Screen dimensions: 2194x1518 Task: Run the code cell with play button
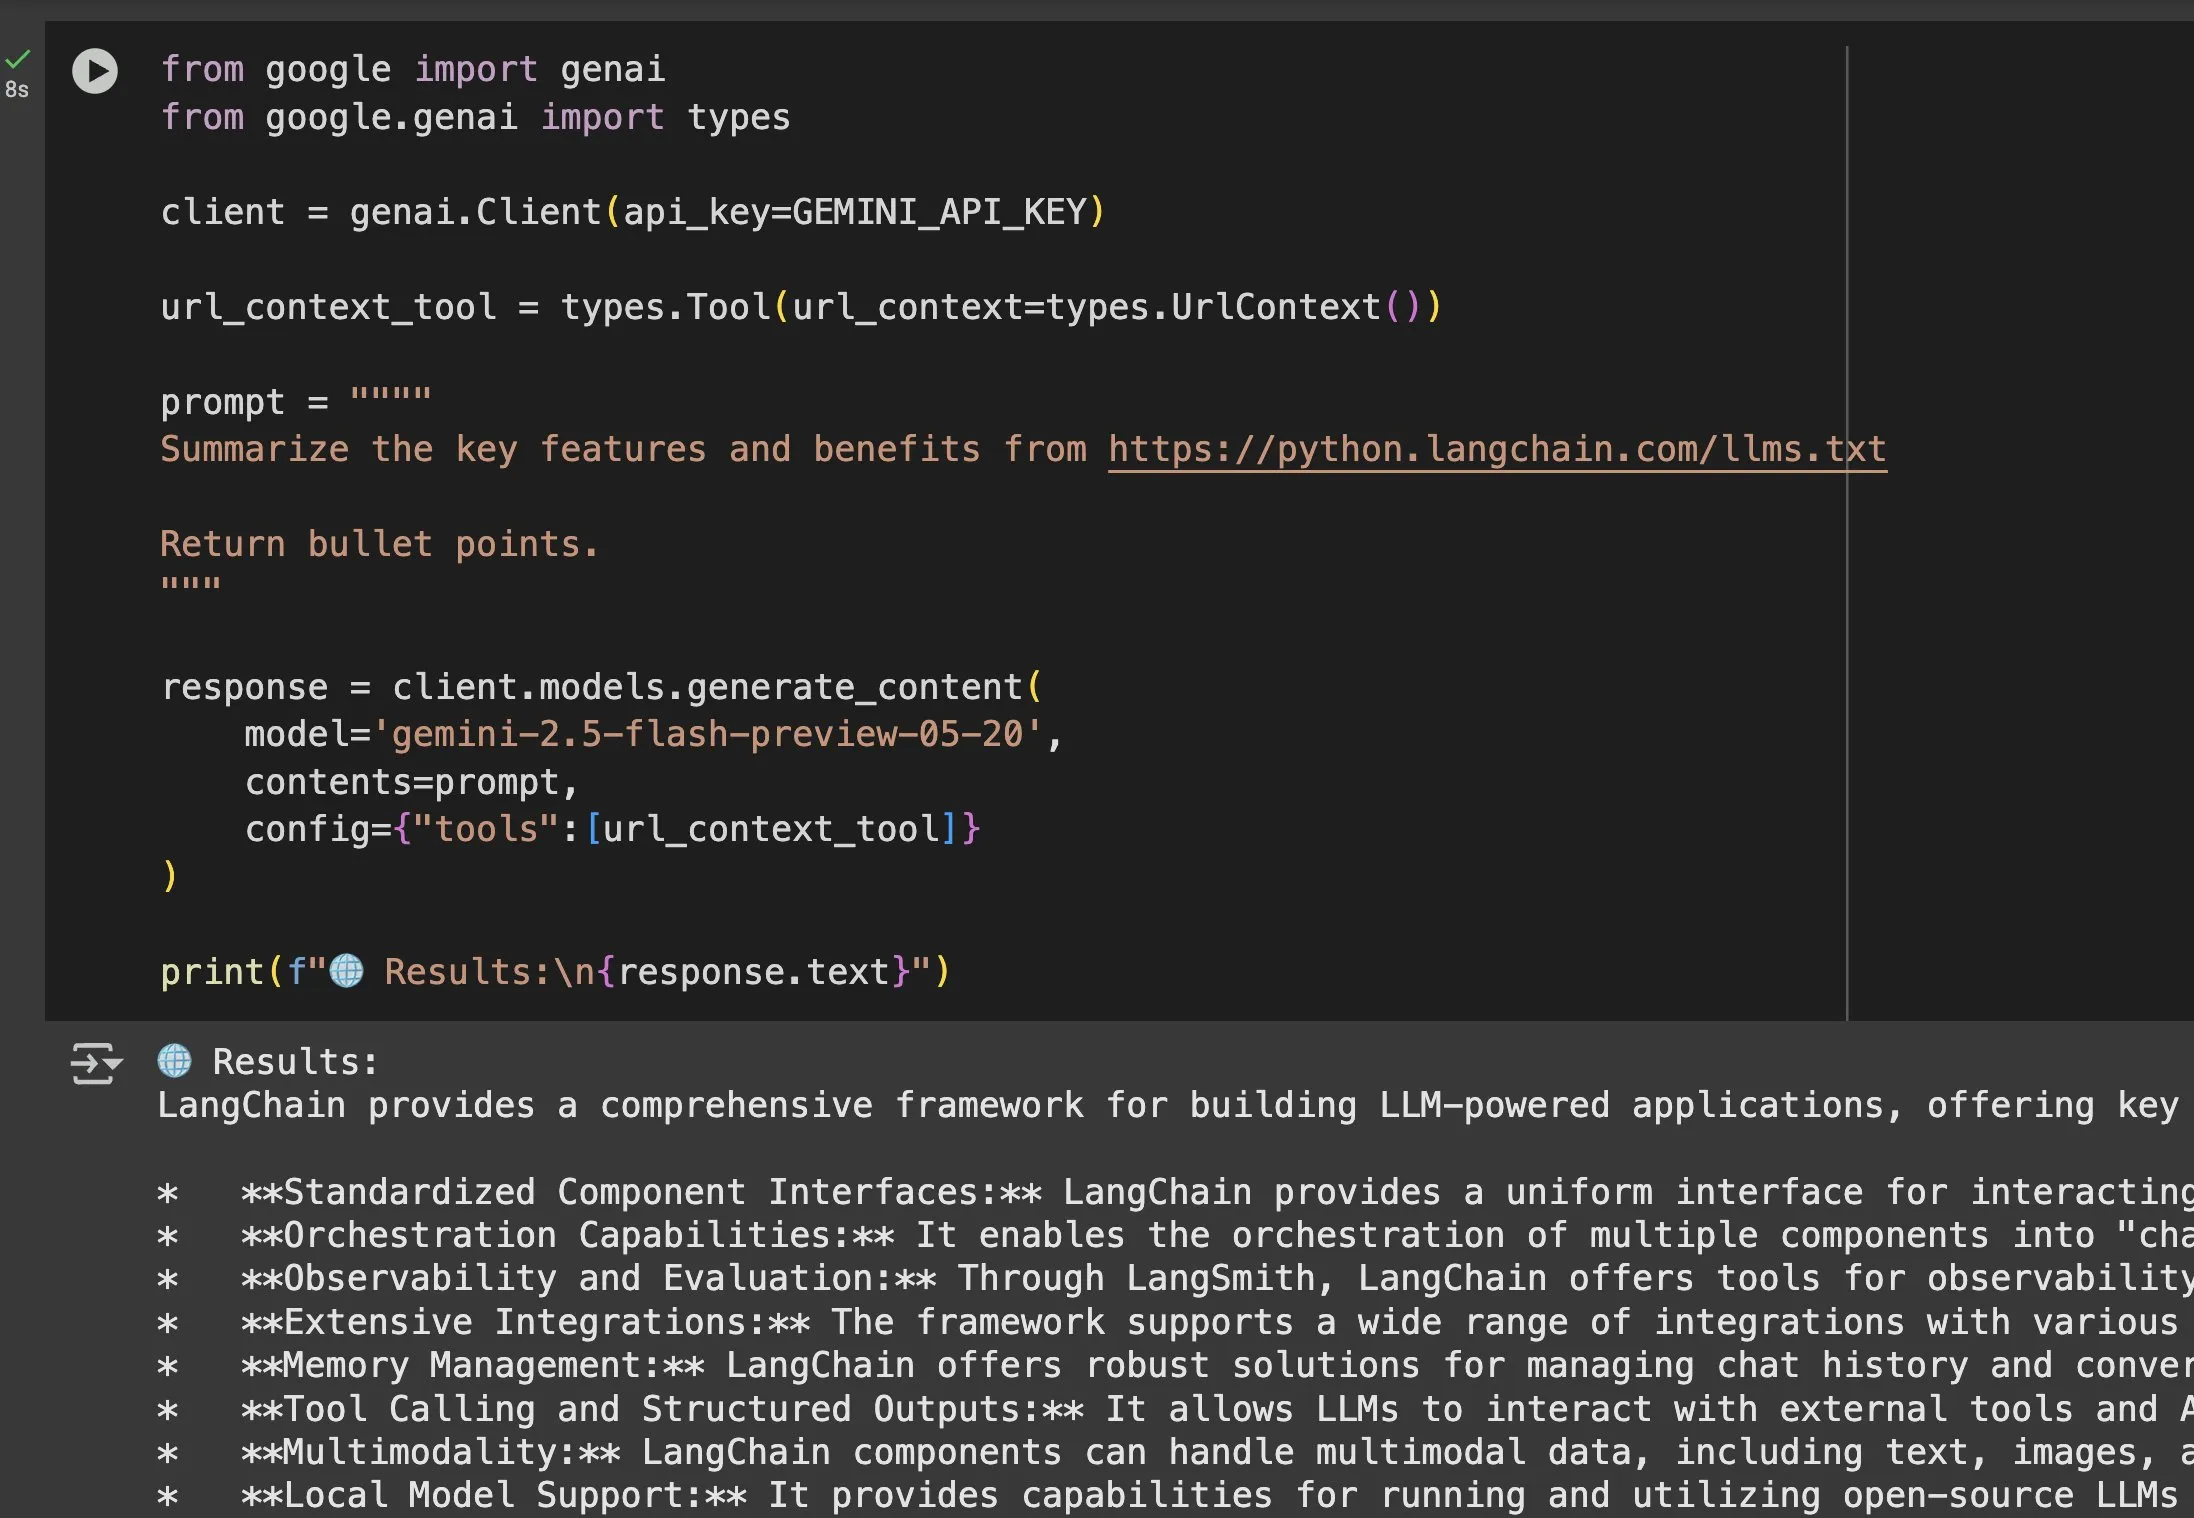tap(95, 71)
